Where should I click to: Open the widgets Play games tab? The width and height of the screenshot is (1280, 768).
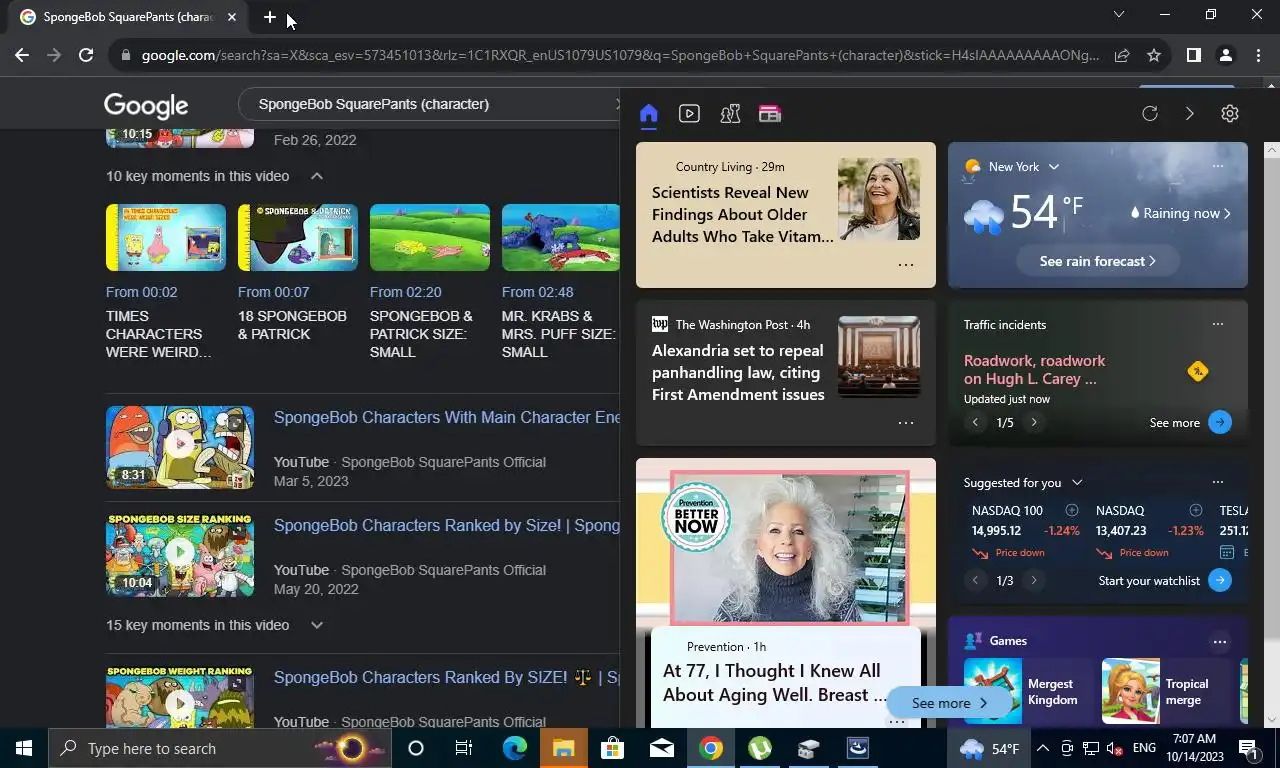pos(730,114)
